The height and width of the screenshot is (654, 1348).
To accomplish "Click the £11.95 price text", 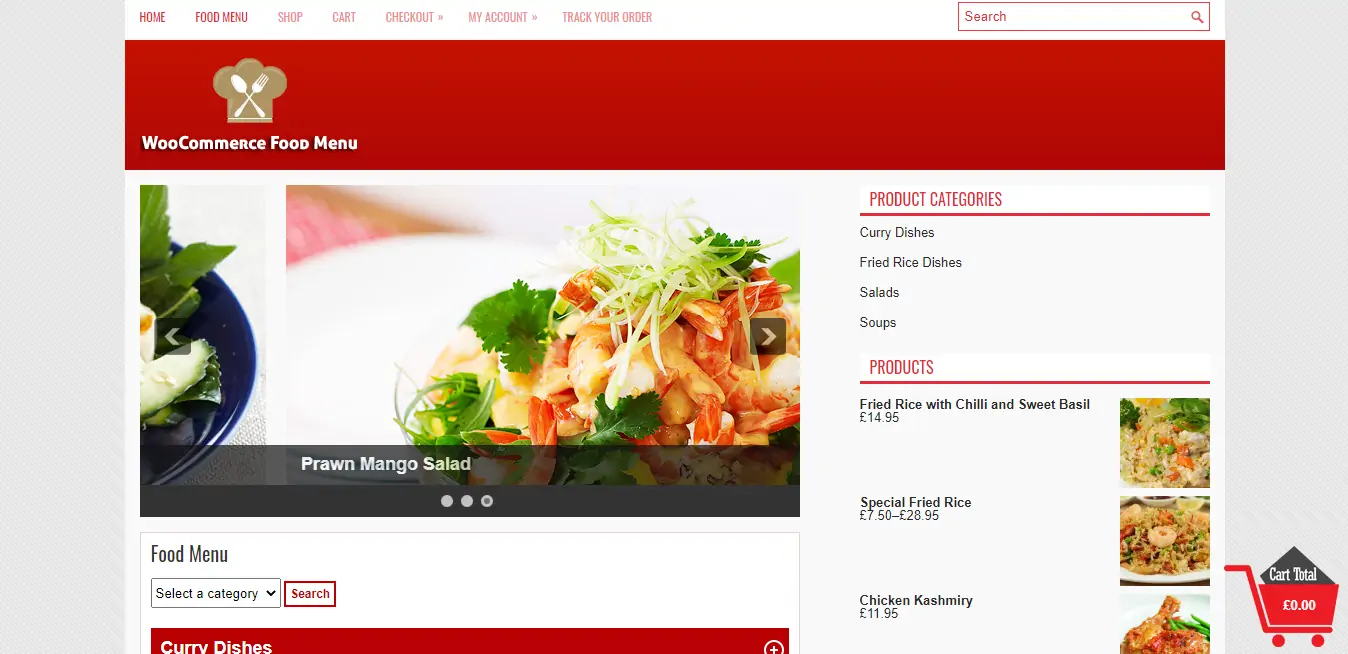I will pos(880,614).
